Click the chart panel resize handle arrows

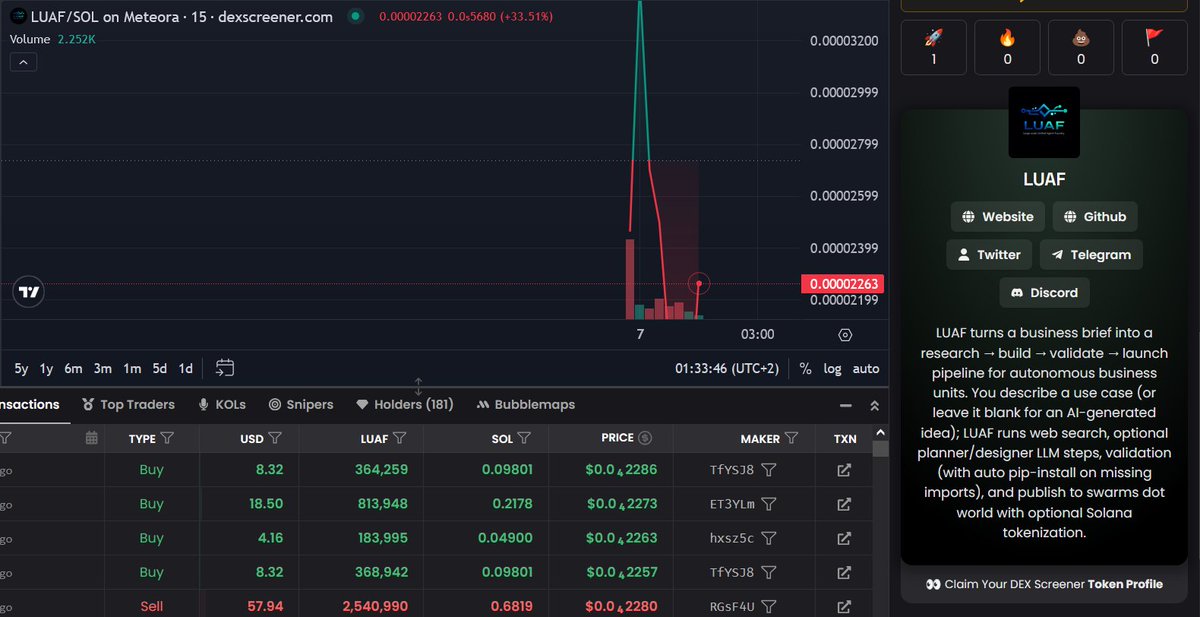click(x=418, y=386)
